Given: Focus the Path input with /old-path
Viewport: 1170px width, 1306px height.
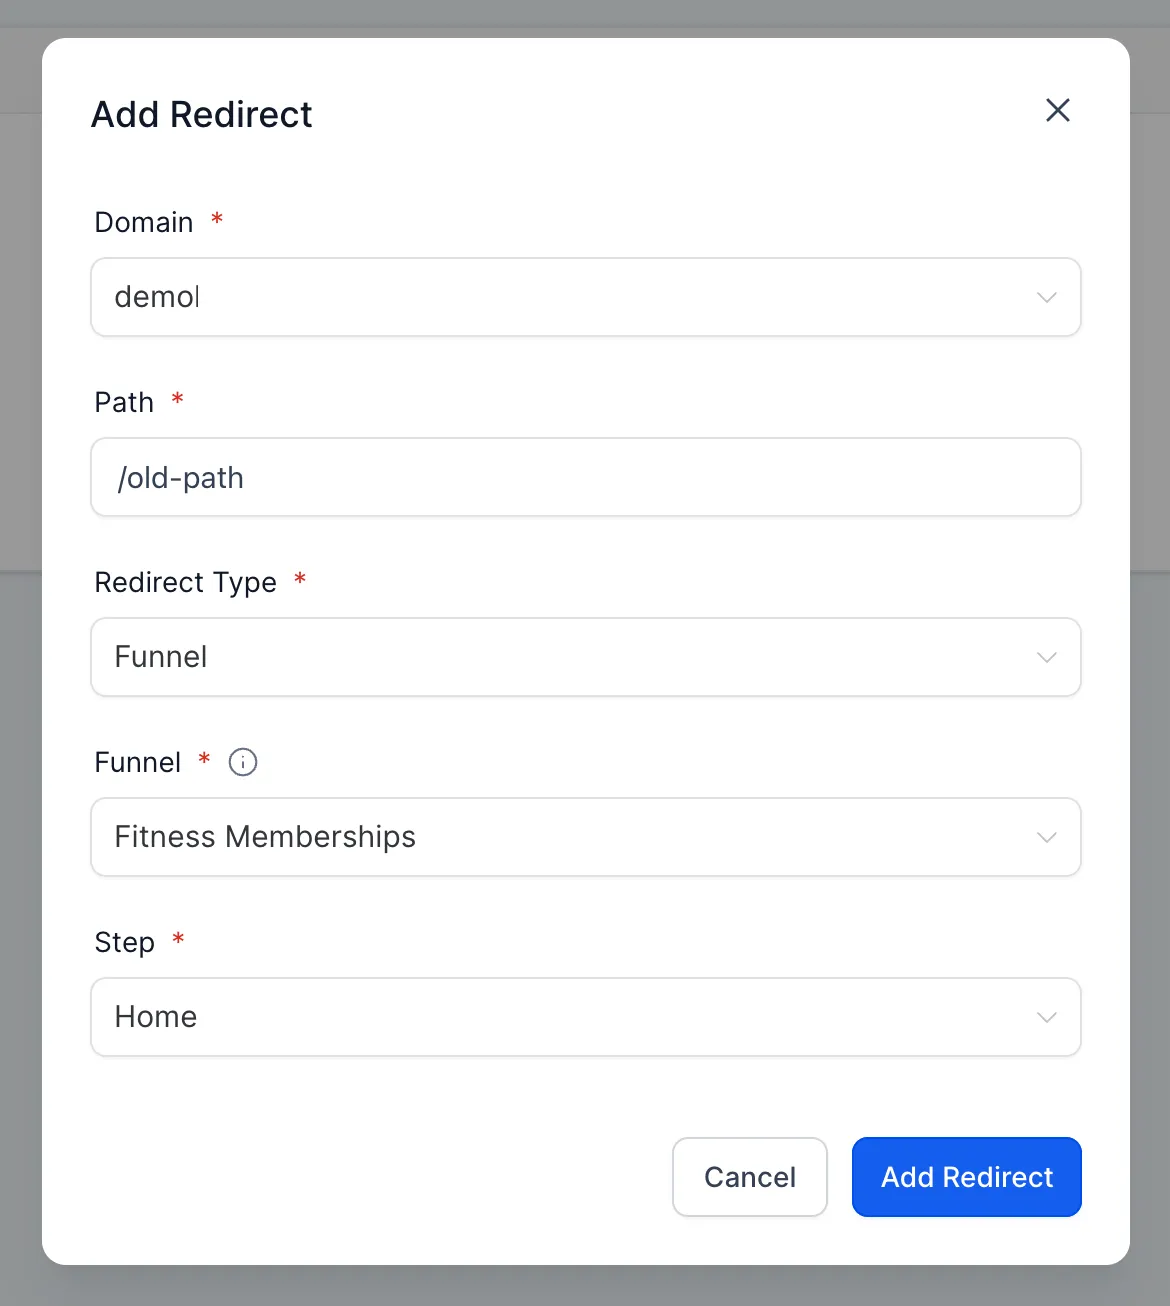Looking at the screenshot, I should click(585, 478).
